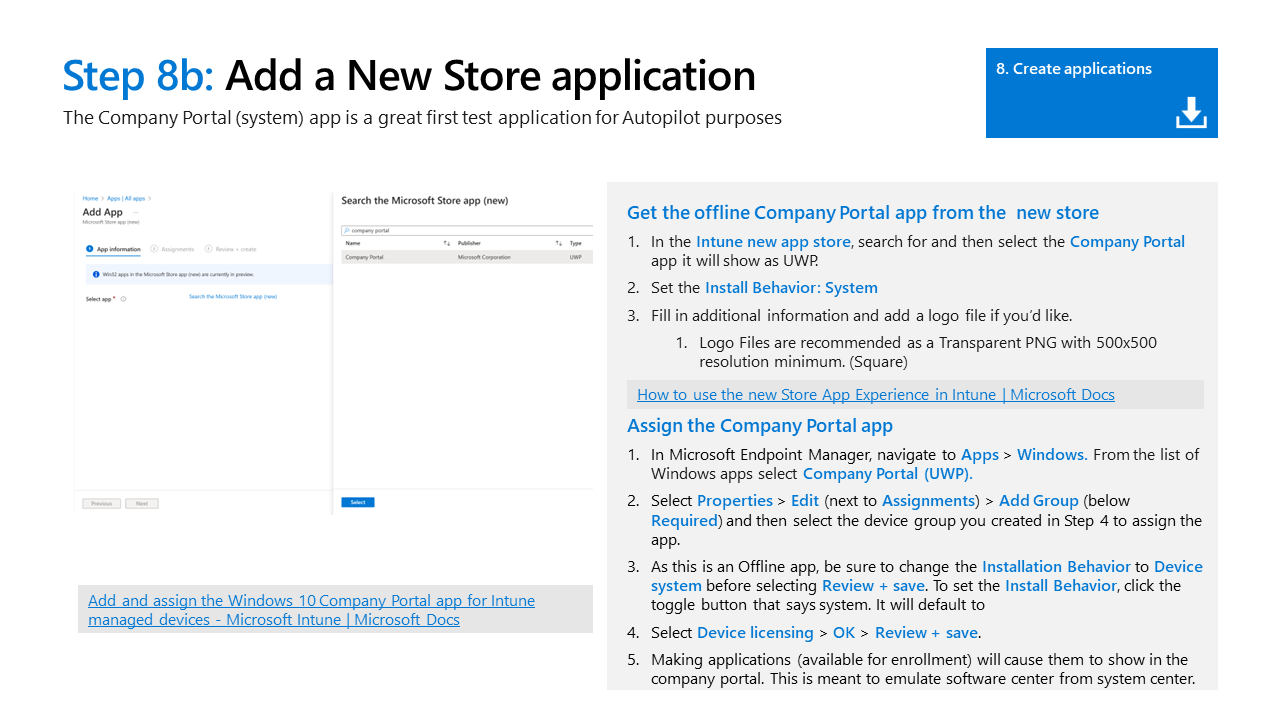The image size is (1280, 720).
Task: Click the magnifier icon in store search box
Action: (x=346, y=231)
